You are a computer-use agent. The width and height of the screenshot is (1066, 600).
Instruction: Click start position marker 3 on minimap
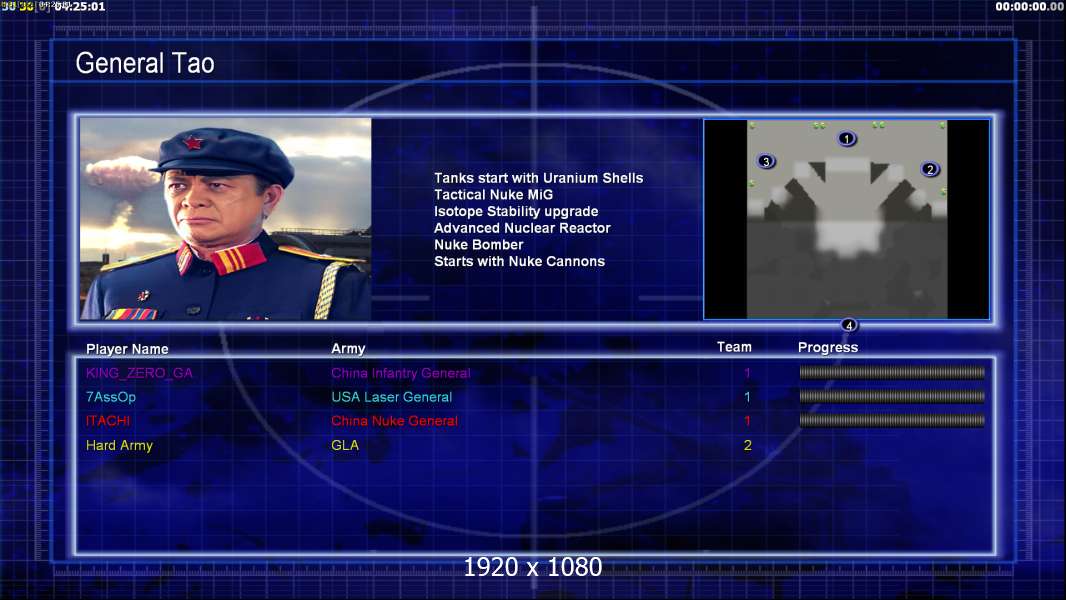tap(766, 161)
